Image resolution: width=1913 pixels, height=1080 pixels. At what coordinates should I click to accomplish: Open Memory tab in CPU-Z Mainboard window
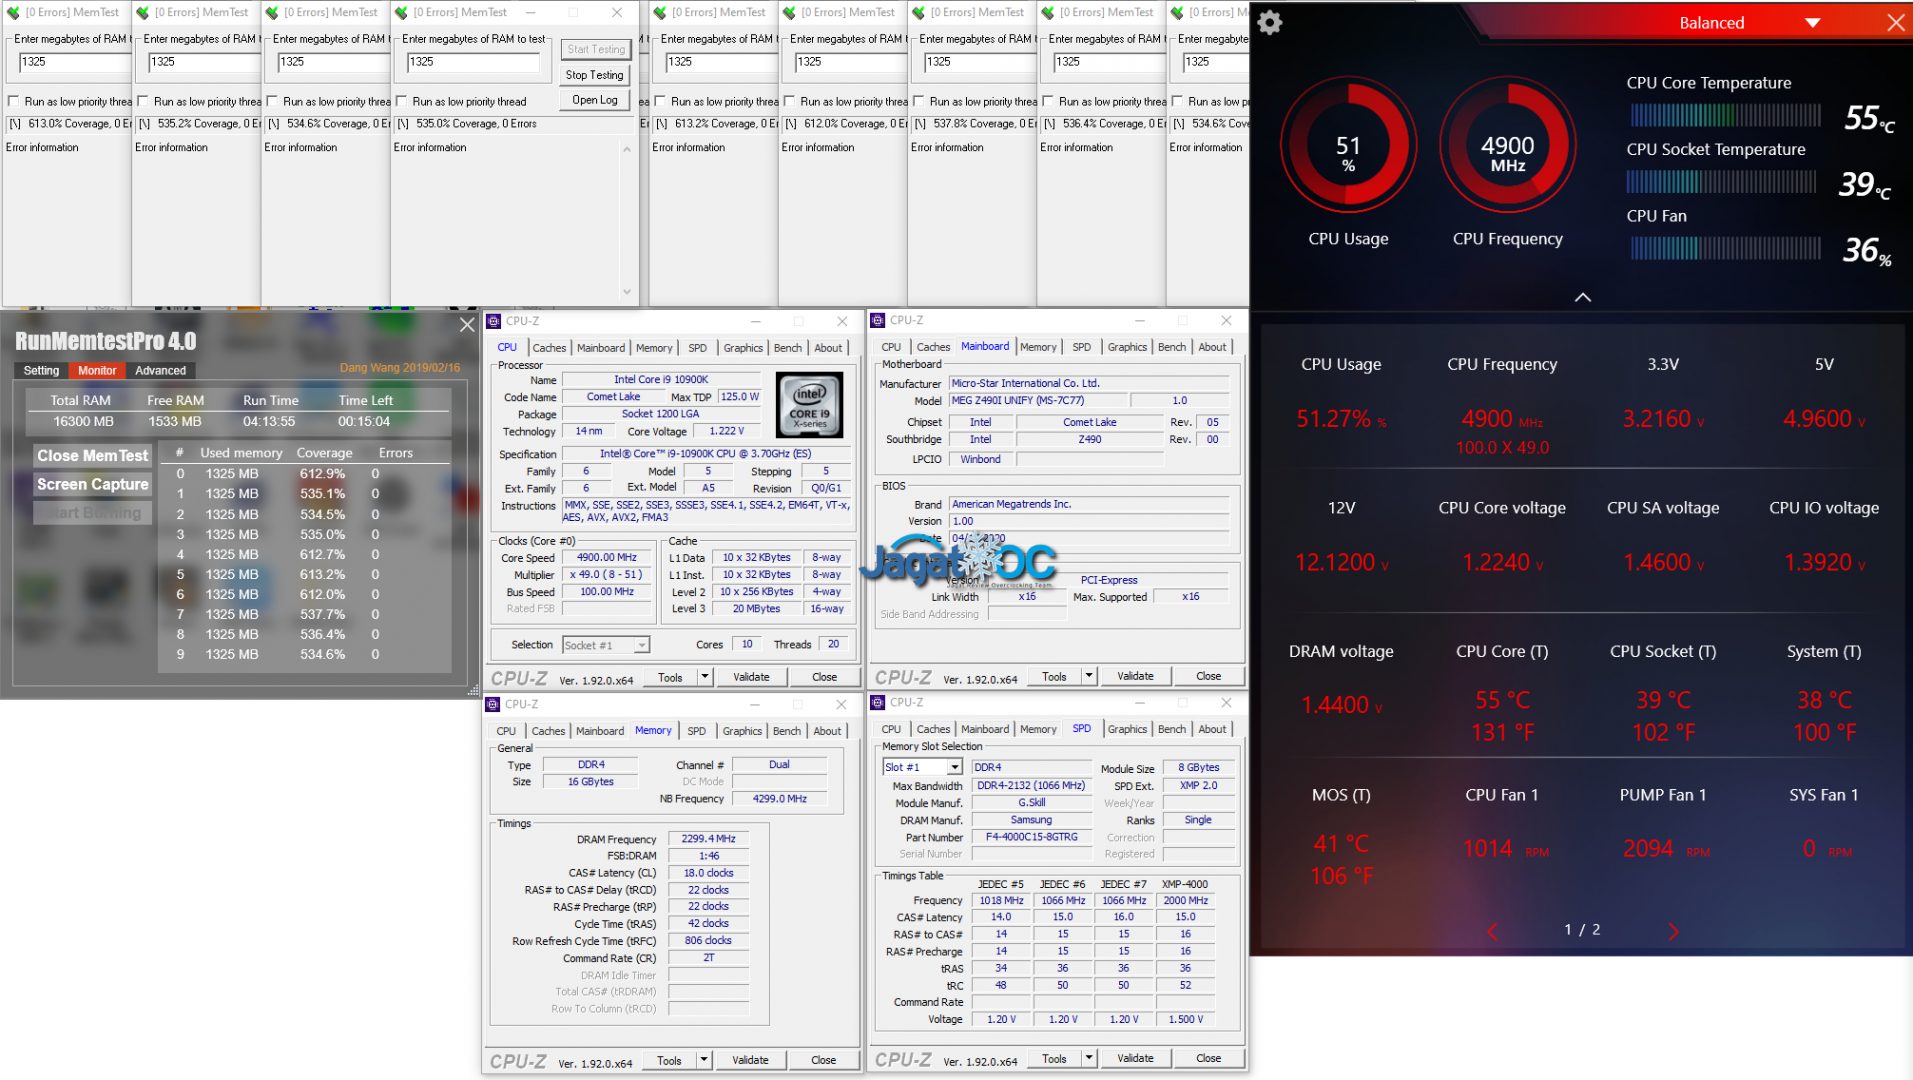pyautogui.click(x=1038, y=347)
